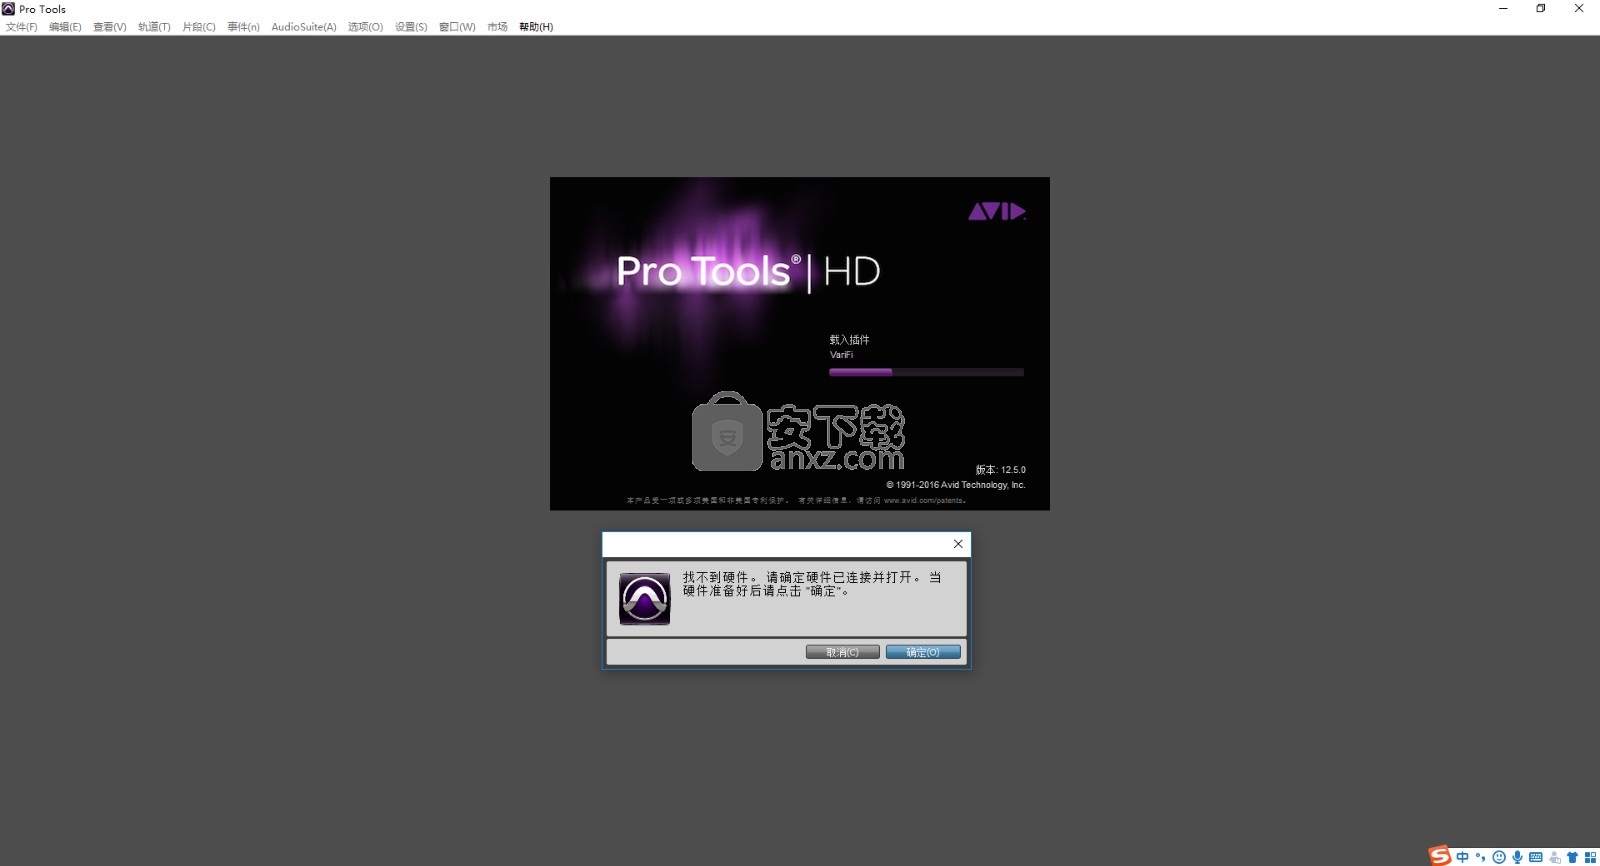Click the 确定(O) button in the dialog
This screenshot has width=1600, height=866.
[923, 652]
